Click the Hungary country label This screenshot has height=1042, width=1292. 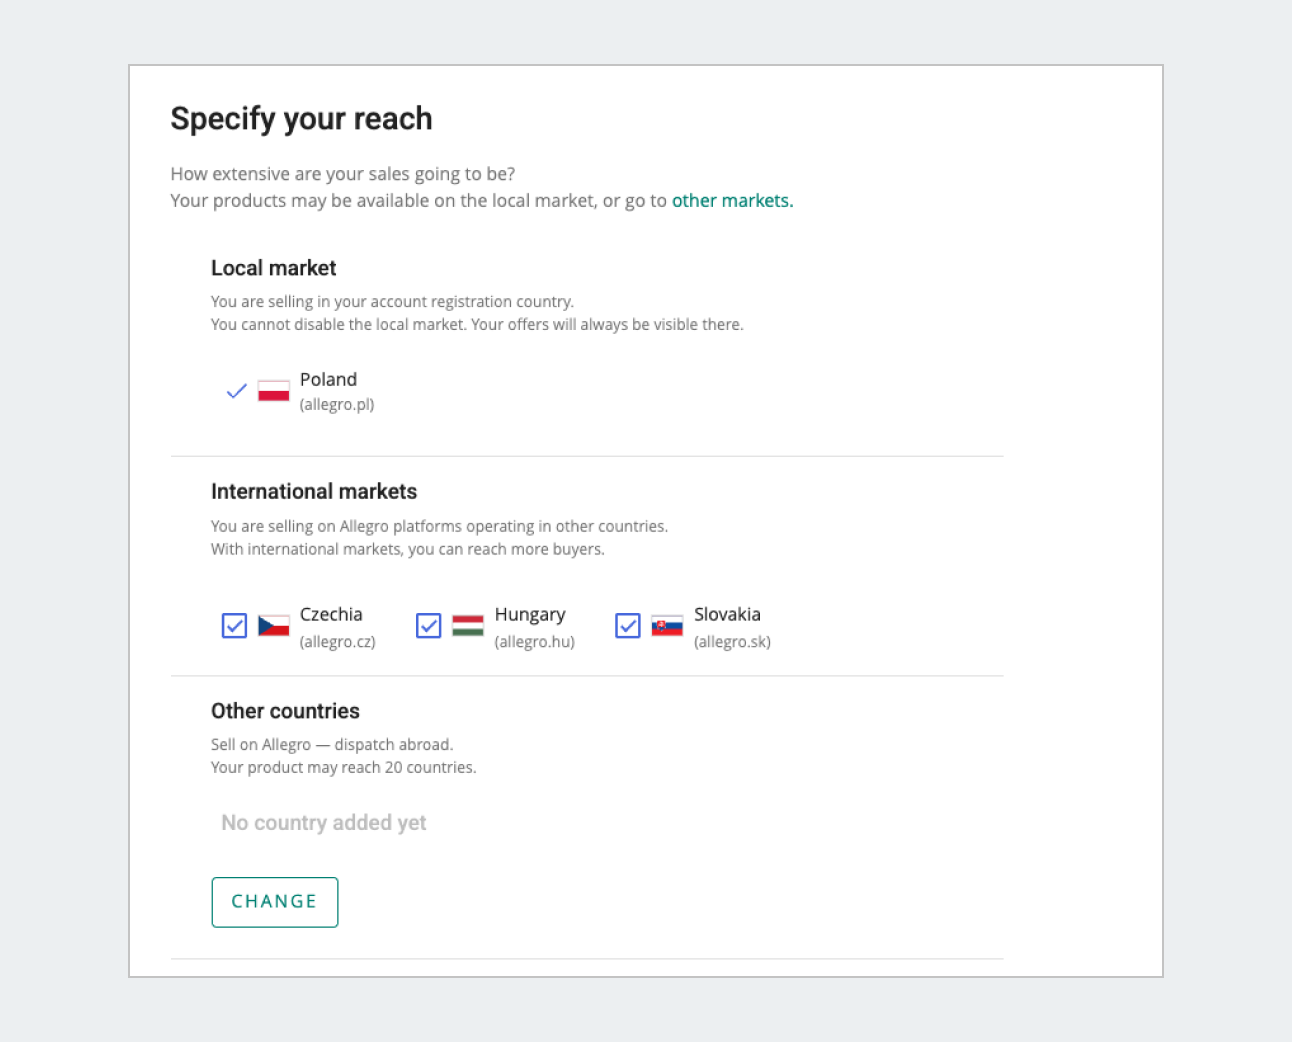click(530, 615)
